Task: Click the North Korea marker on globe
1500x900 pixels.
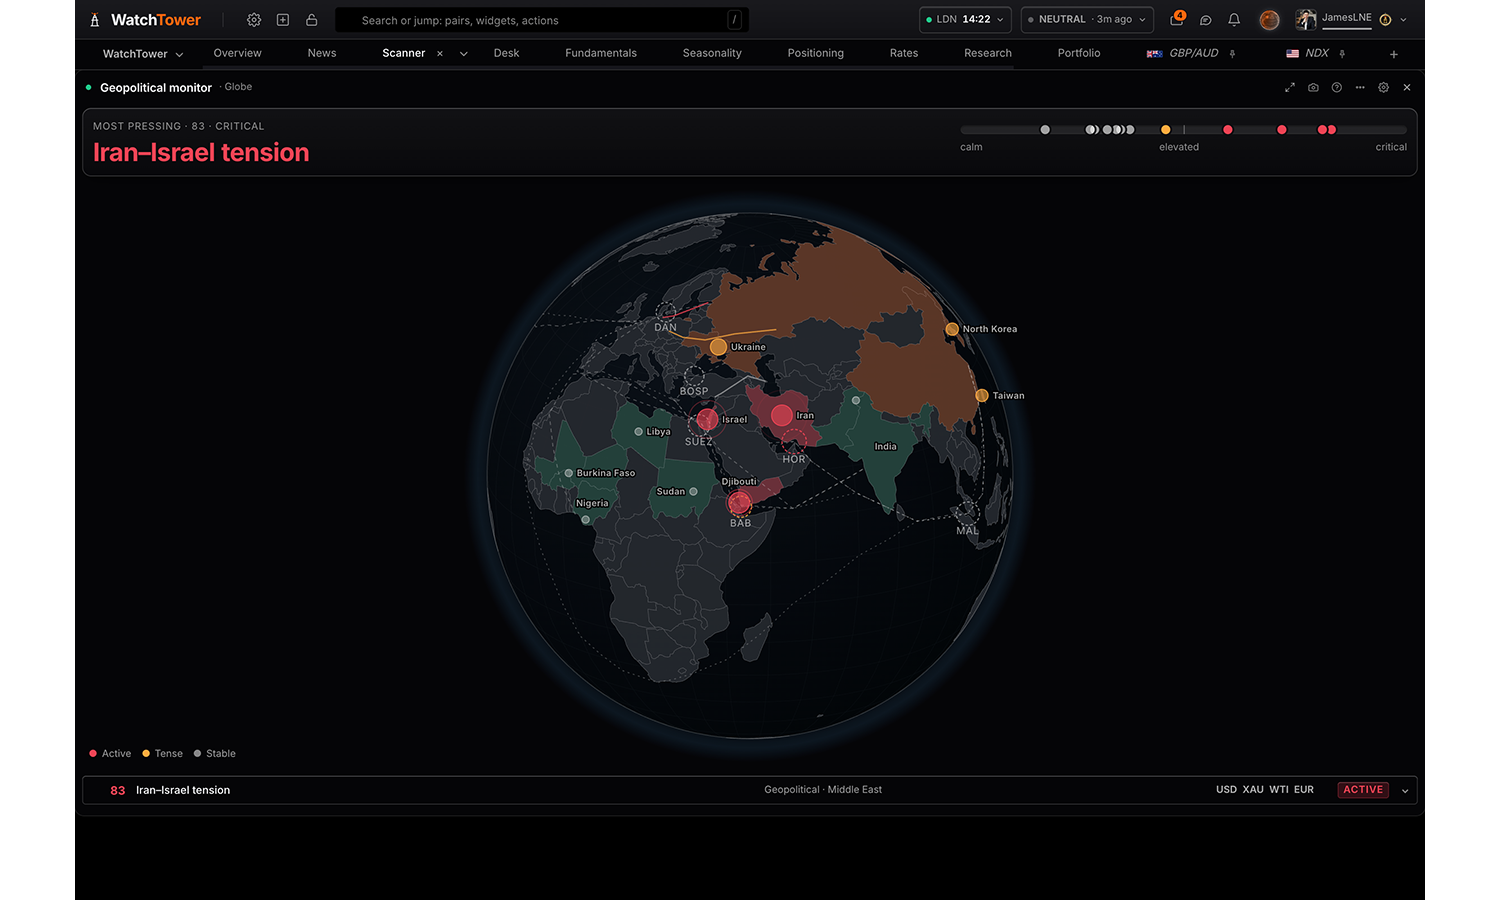Action: (x=952, y=329)
